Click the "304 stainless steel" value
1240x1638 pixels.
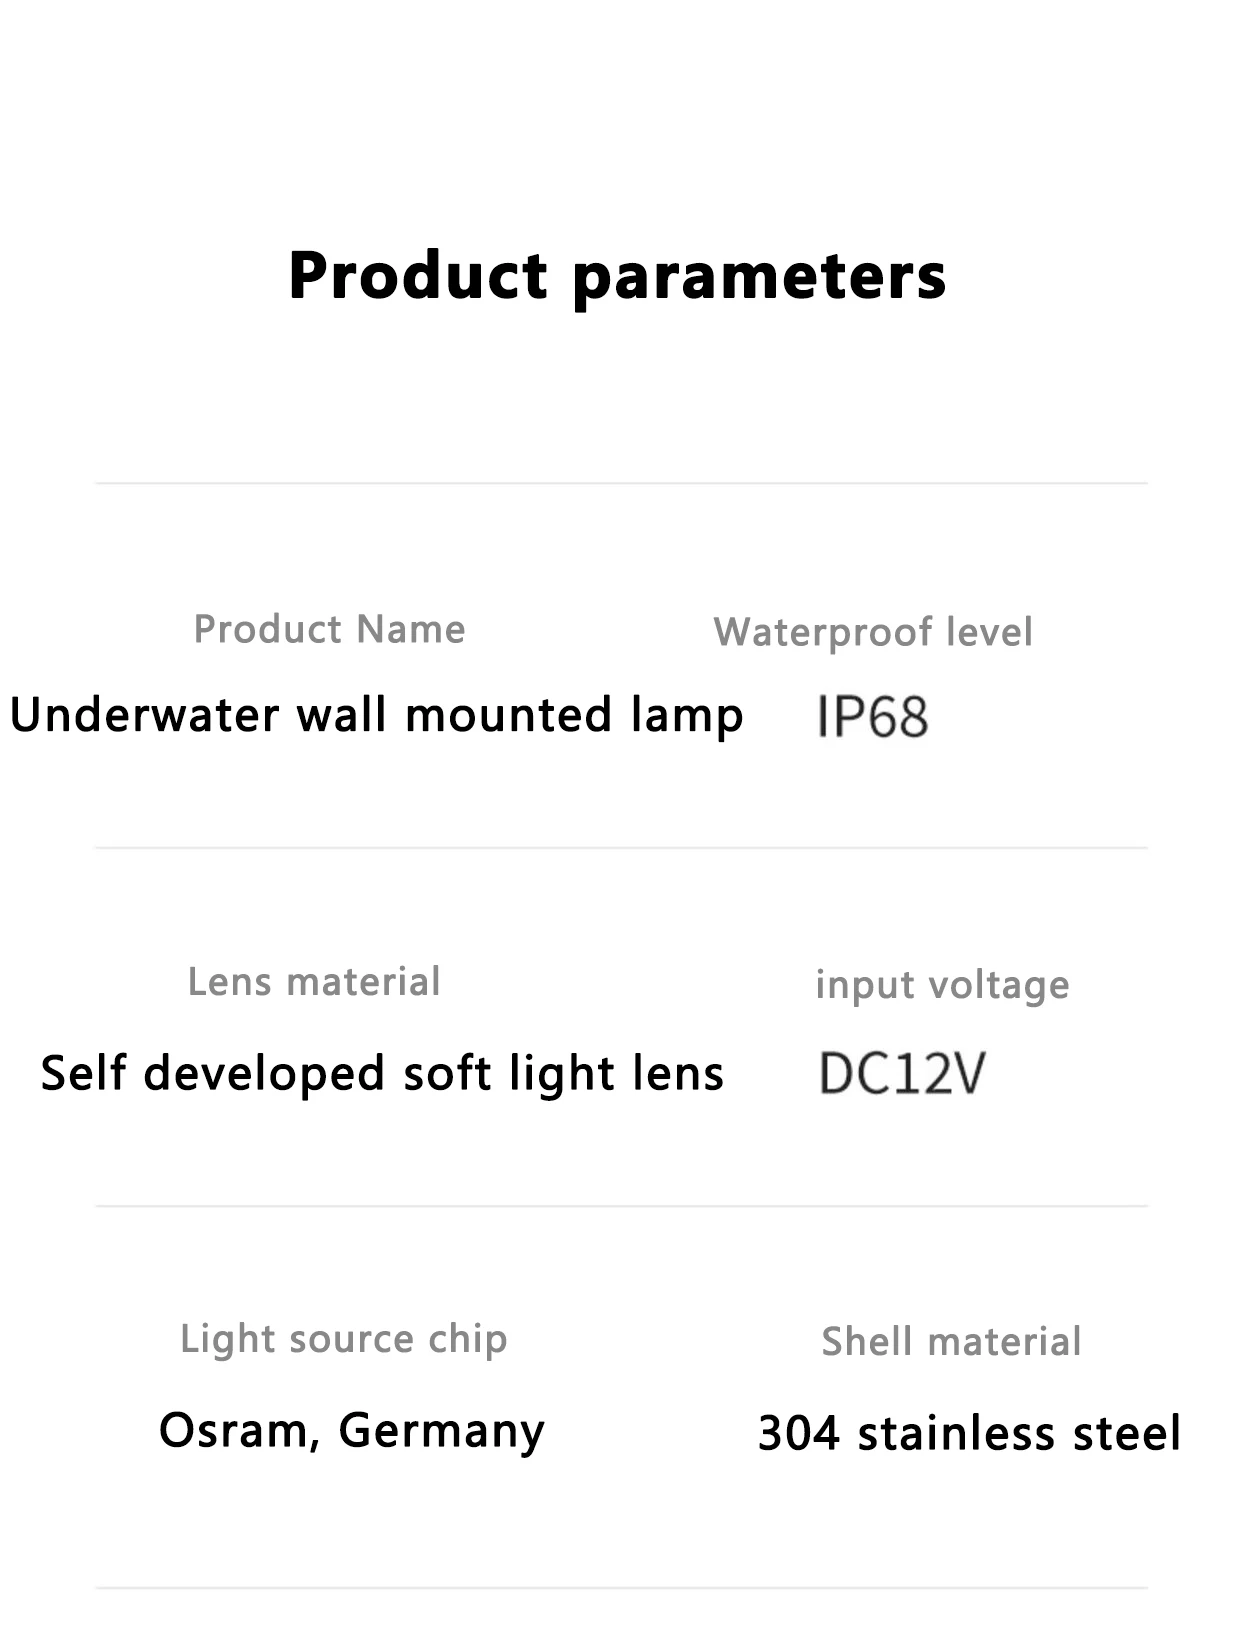[969, 1433]
